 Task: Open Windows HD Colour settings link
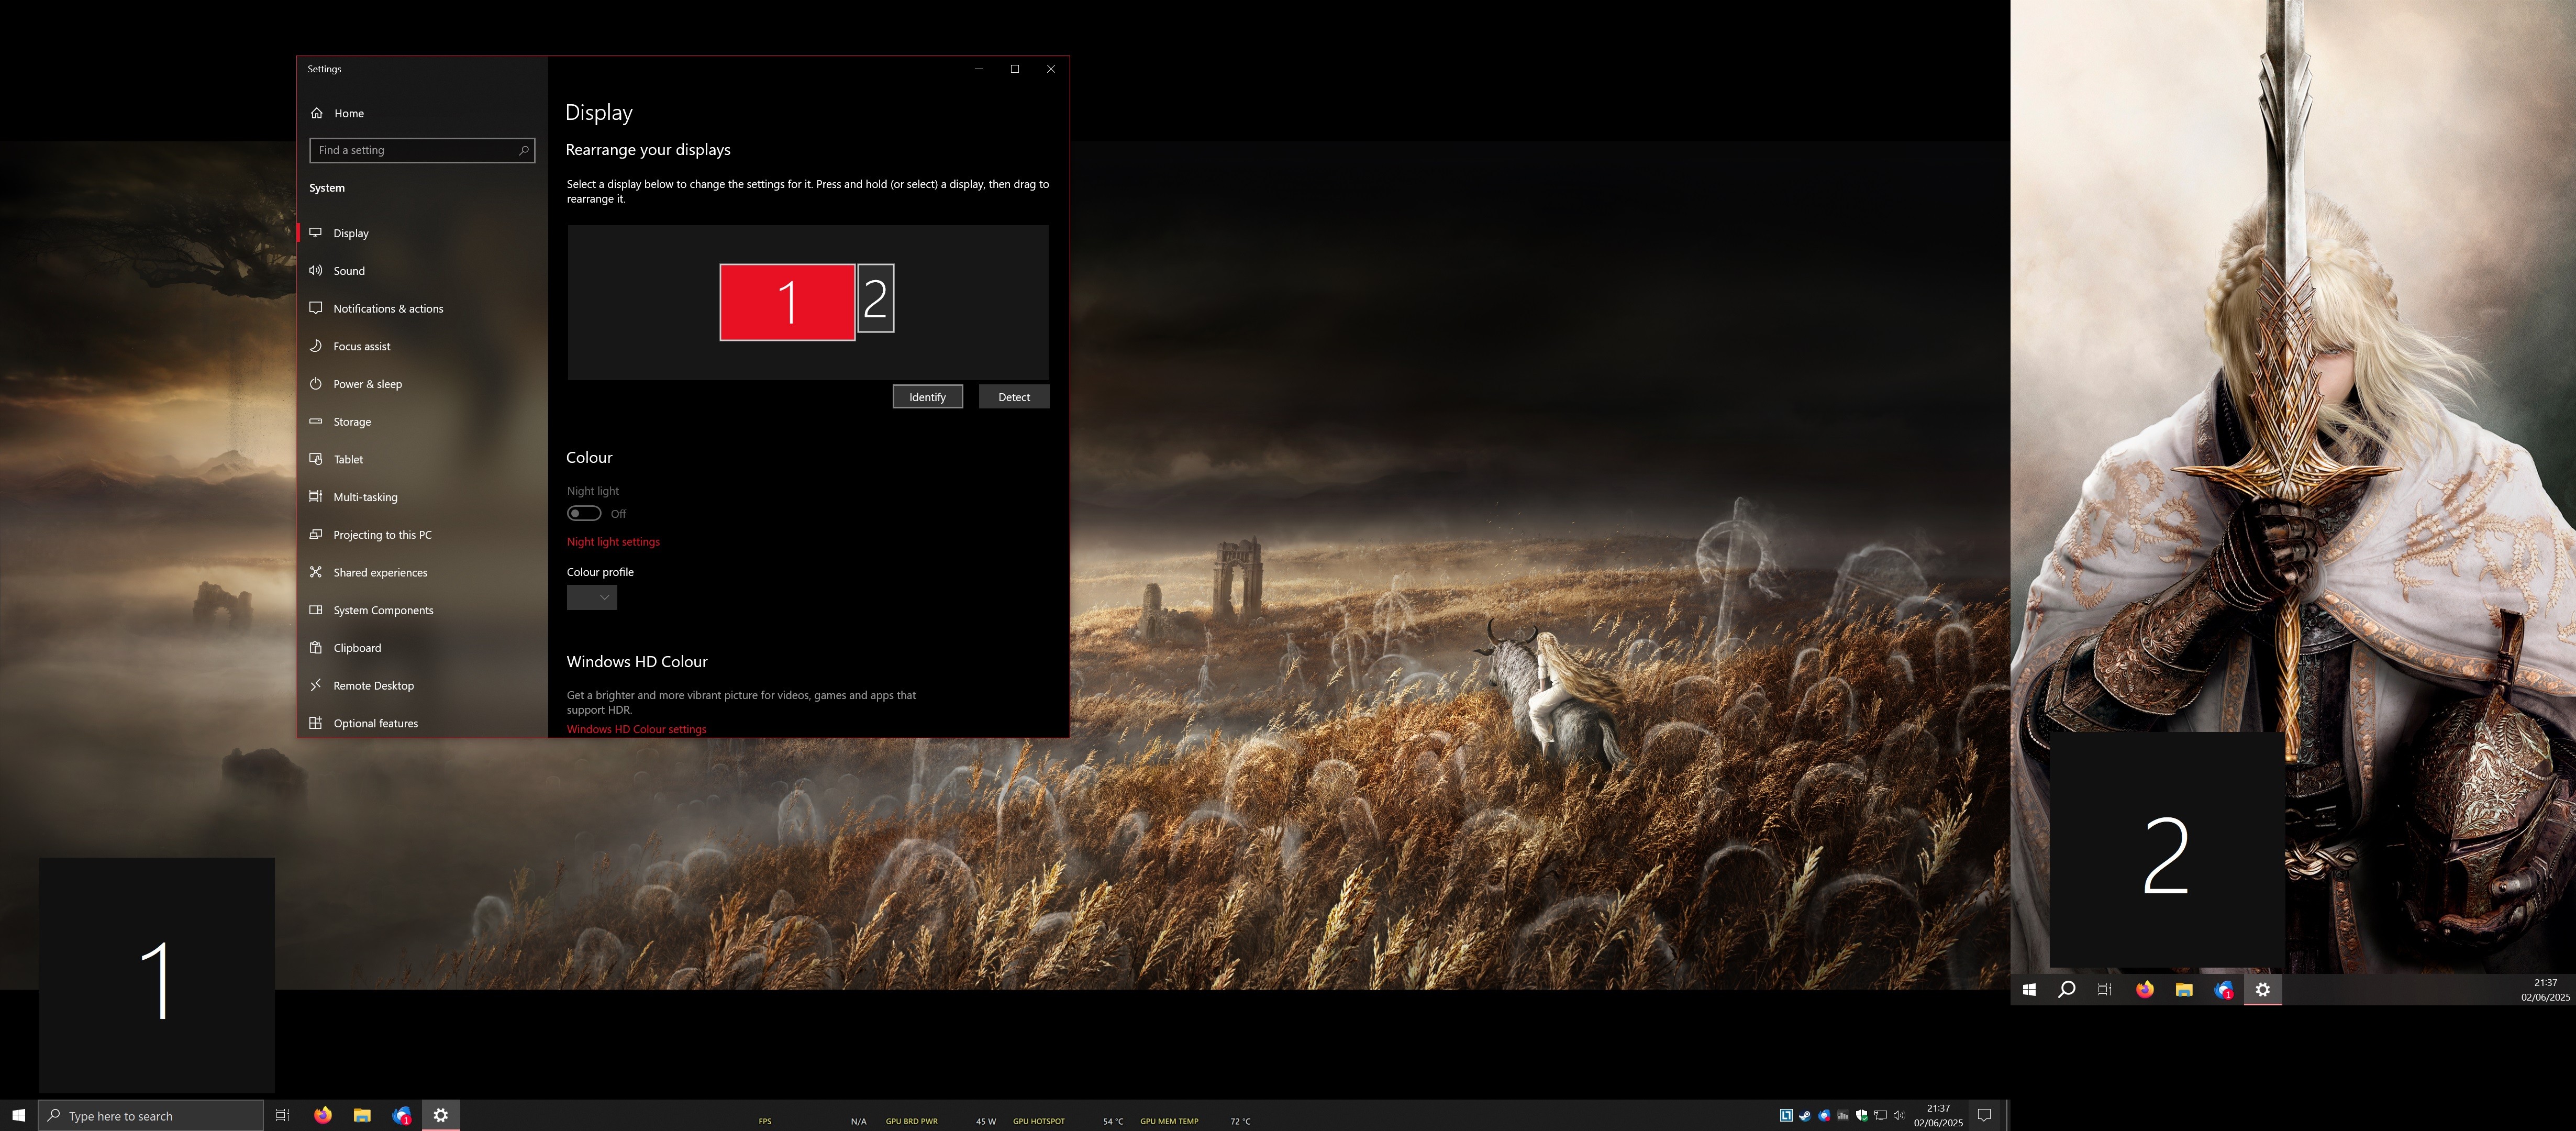[x=636, y=729]
